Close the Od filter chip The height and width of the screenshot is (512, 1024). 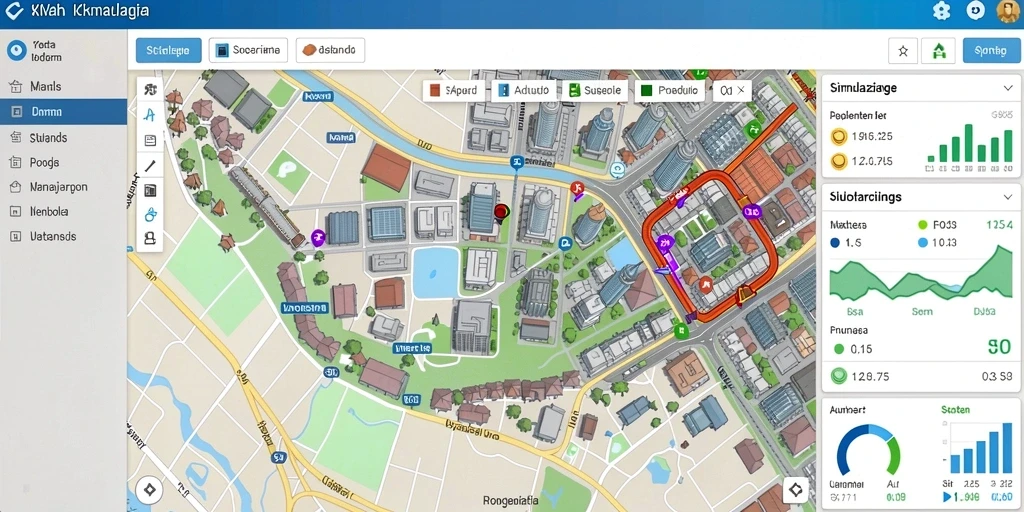pyautogui.click(x=741, y=91)
